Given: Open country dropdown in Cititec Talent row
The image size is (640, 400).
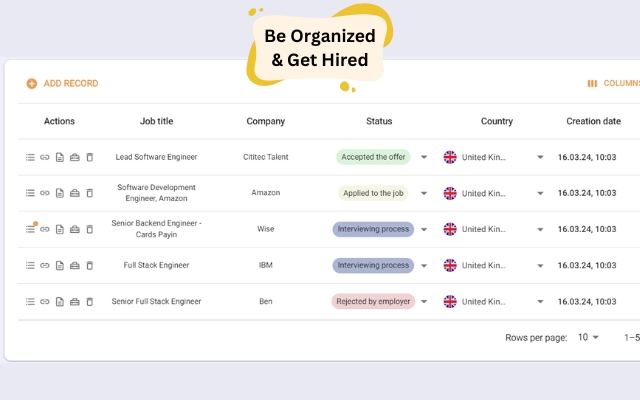Looking at the screenshot, I should tap(540, 157).
